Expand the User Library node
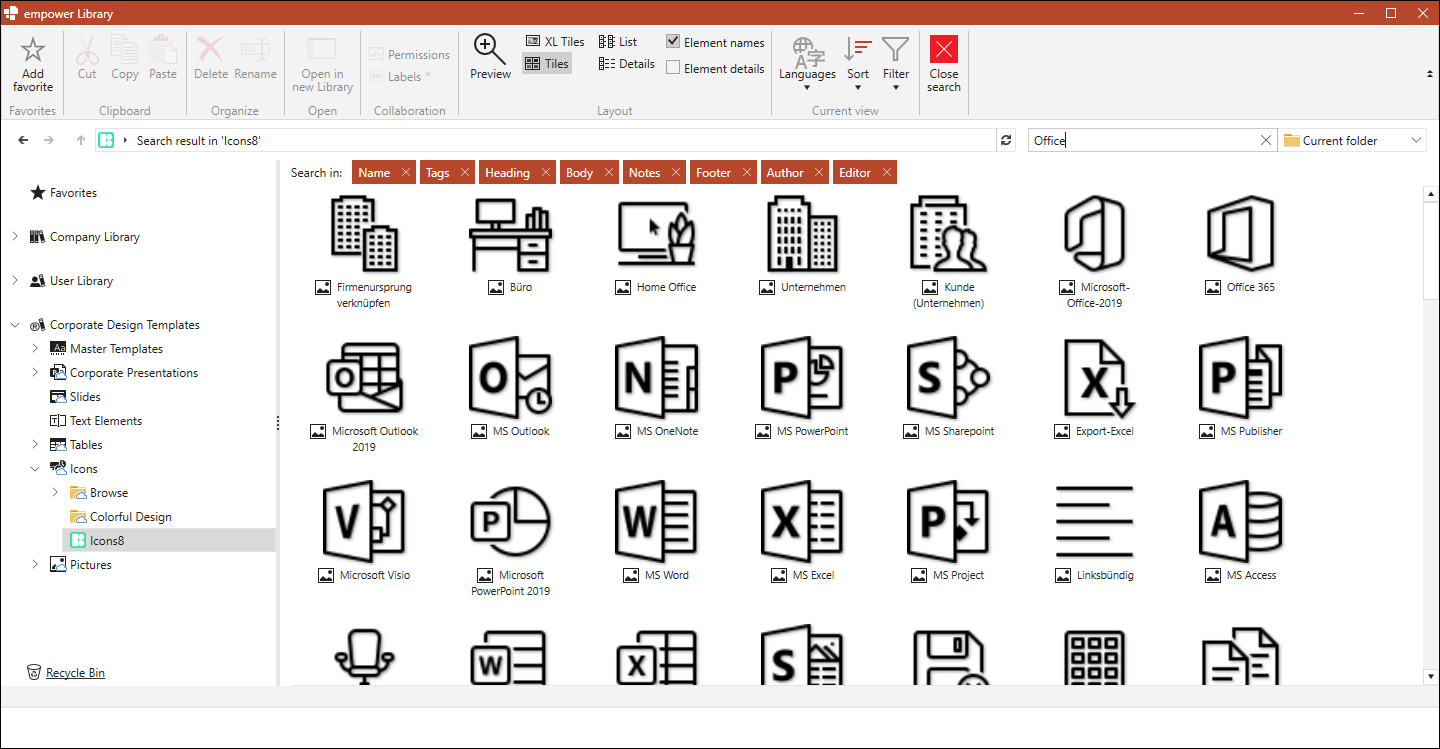Image resolution: width=1440 pixels, height=749 pixels. click(x=15, y=281)
